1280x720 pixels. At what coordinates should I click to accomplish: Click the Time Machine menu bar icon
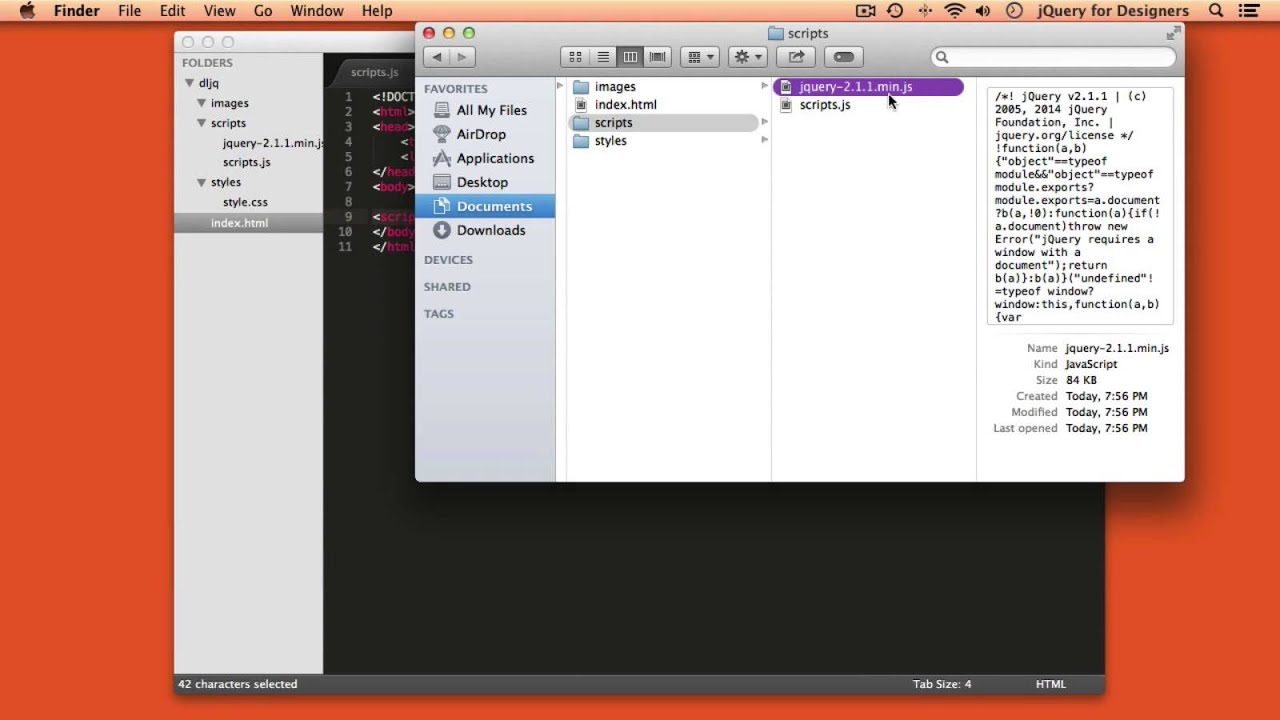click(x=895, y=11)
